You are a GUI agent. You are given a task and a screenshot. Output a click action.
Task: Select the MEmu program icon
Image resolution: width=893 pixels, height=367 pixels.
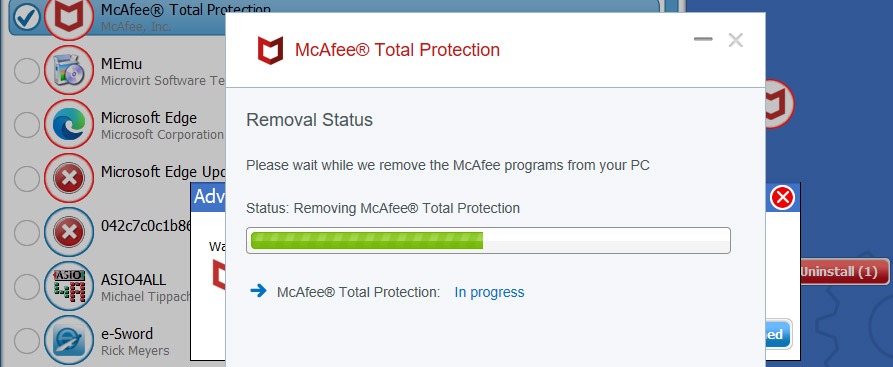(68, 70)
